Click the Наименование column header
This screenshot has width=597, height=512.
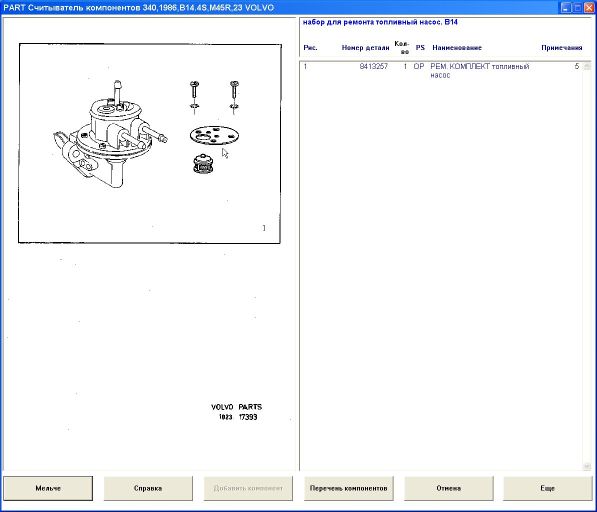pyautogui.click(x=457, y=48)
